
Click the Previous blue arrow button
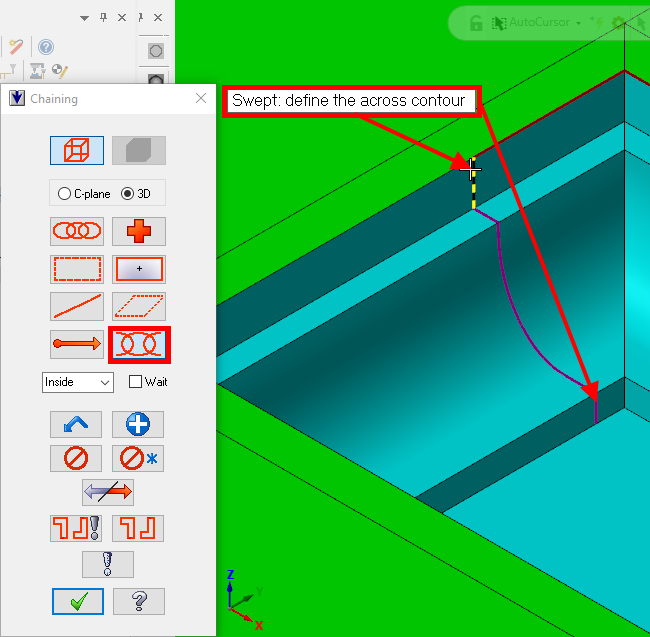76,424
